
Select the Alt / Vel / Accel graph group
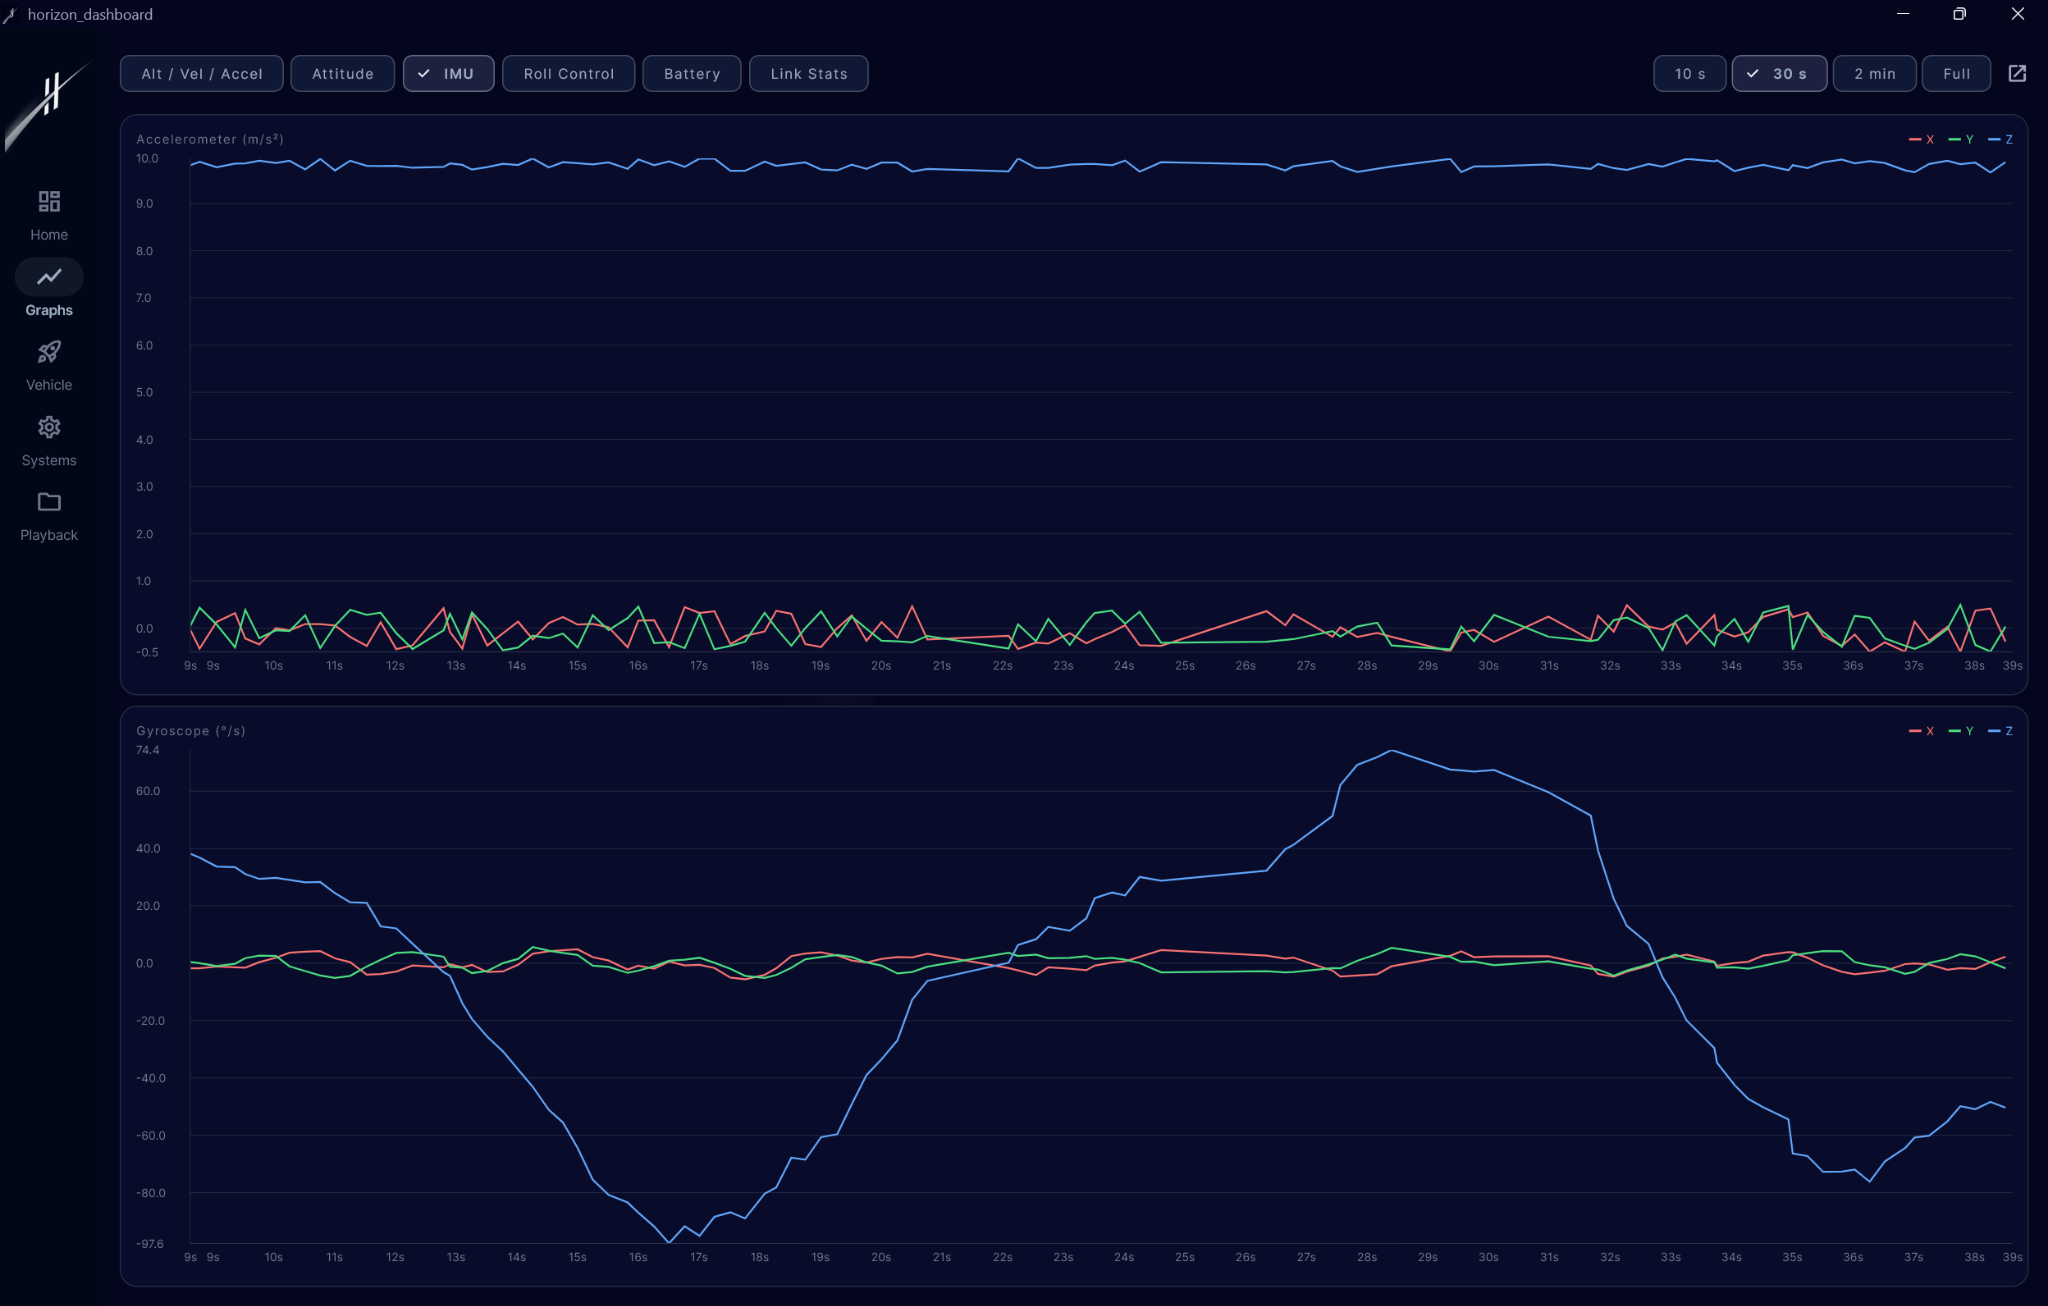[201, 73]
